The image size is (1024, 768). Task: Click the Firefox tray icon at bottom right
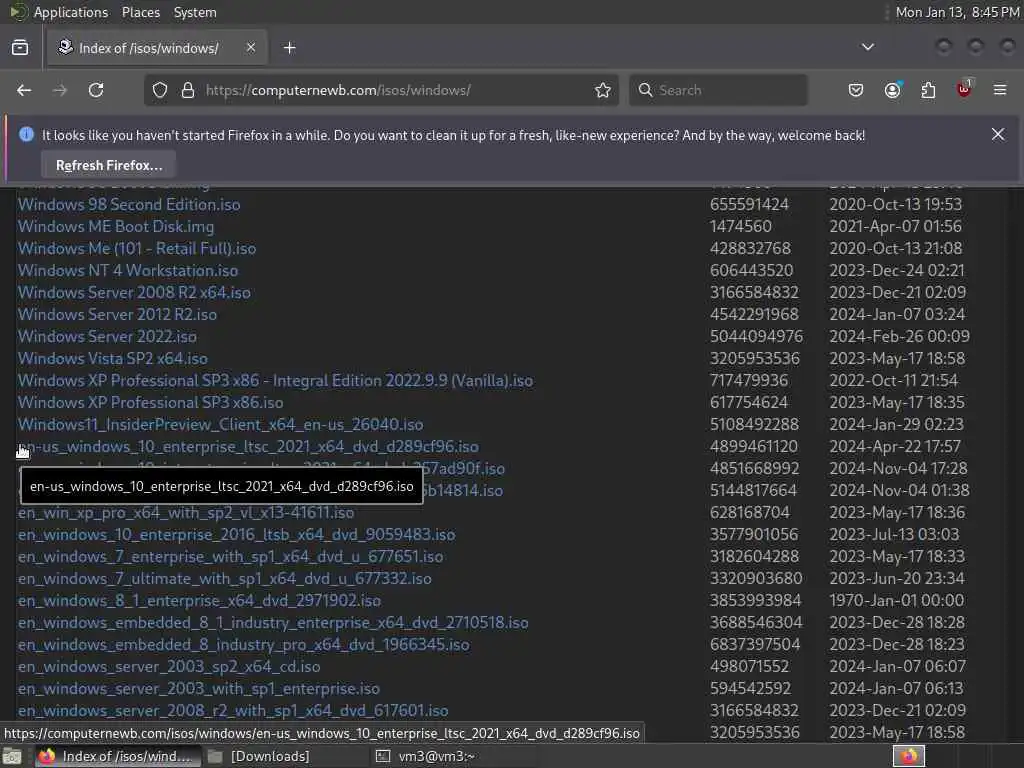909,756
